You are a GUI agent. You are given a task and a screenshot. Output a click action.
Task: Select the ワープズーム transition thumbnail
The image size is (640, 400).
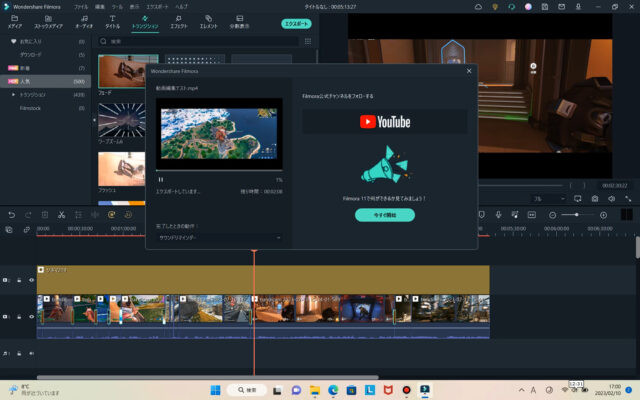(x=122, y=120)
